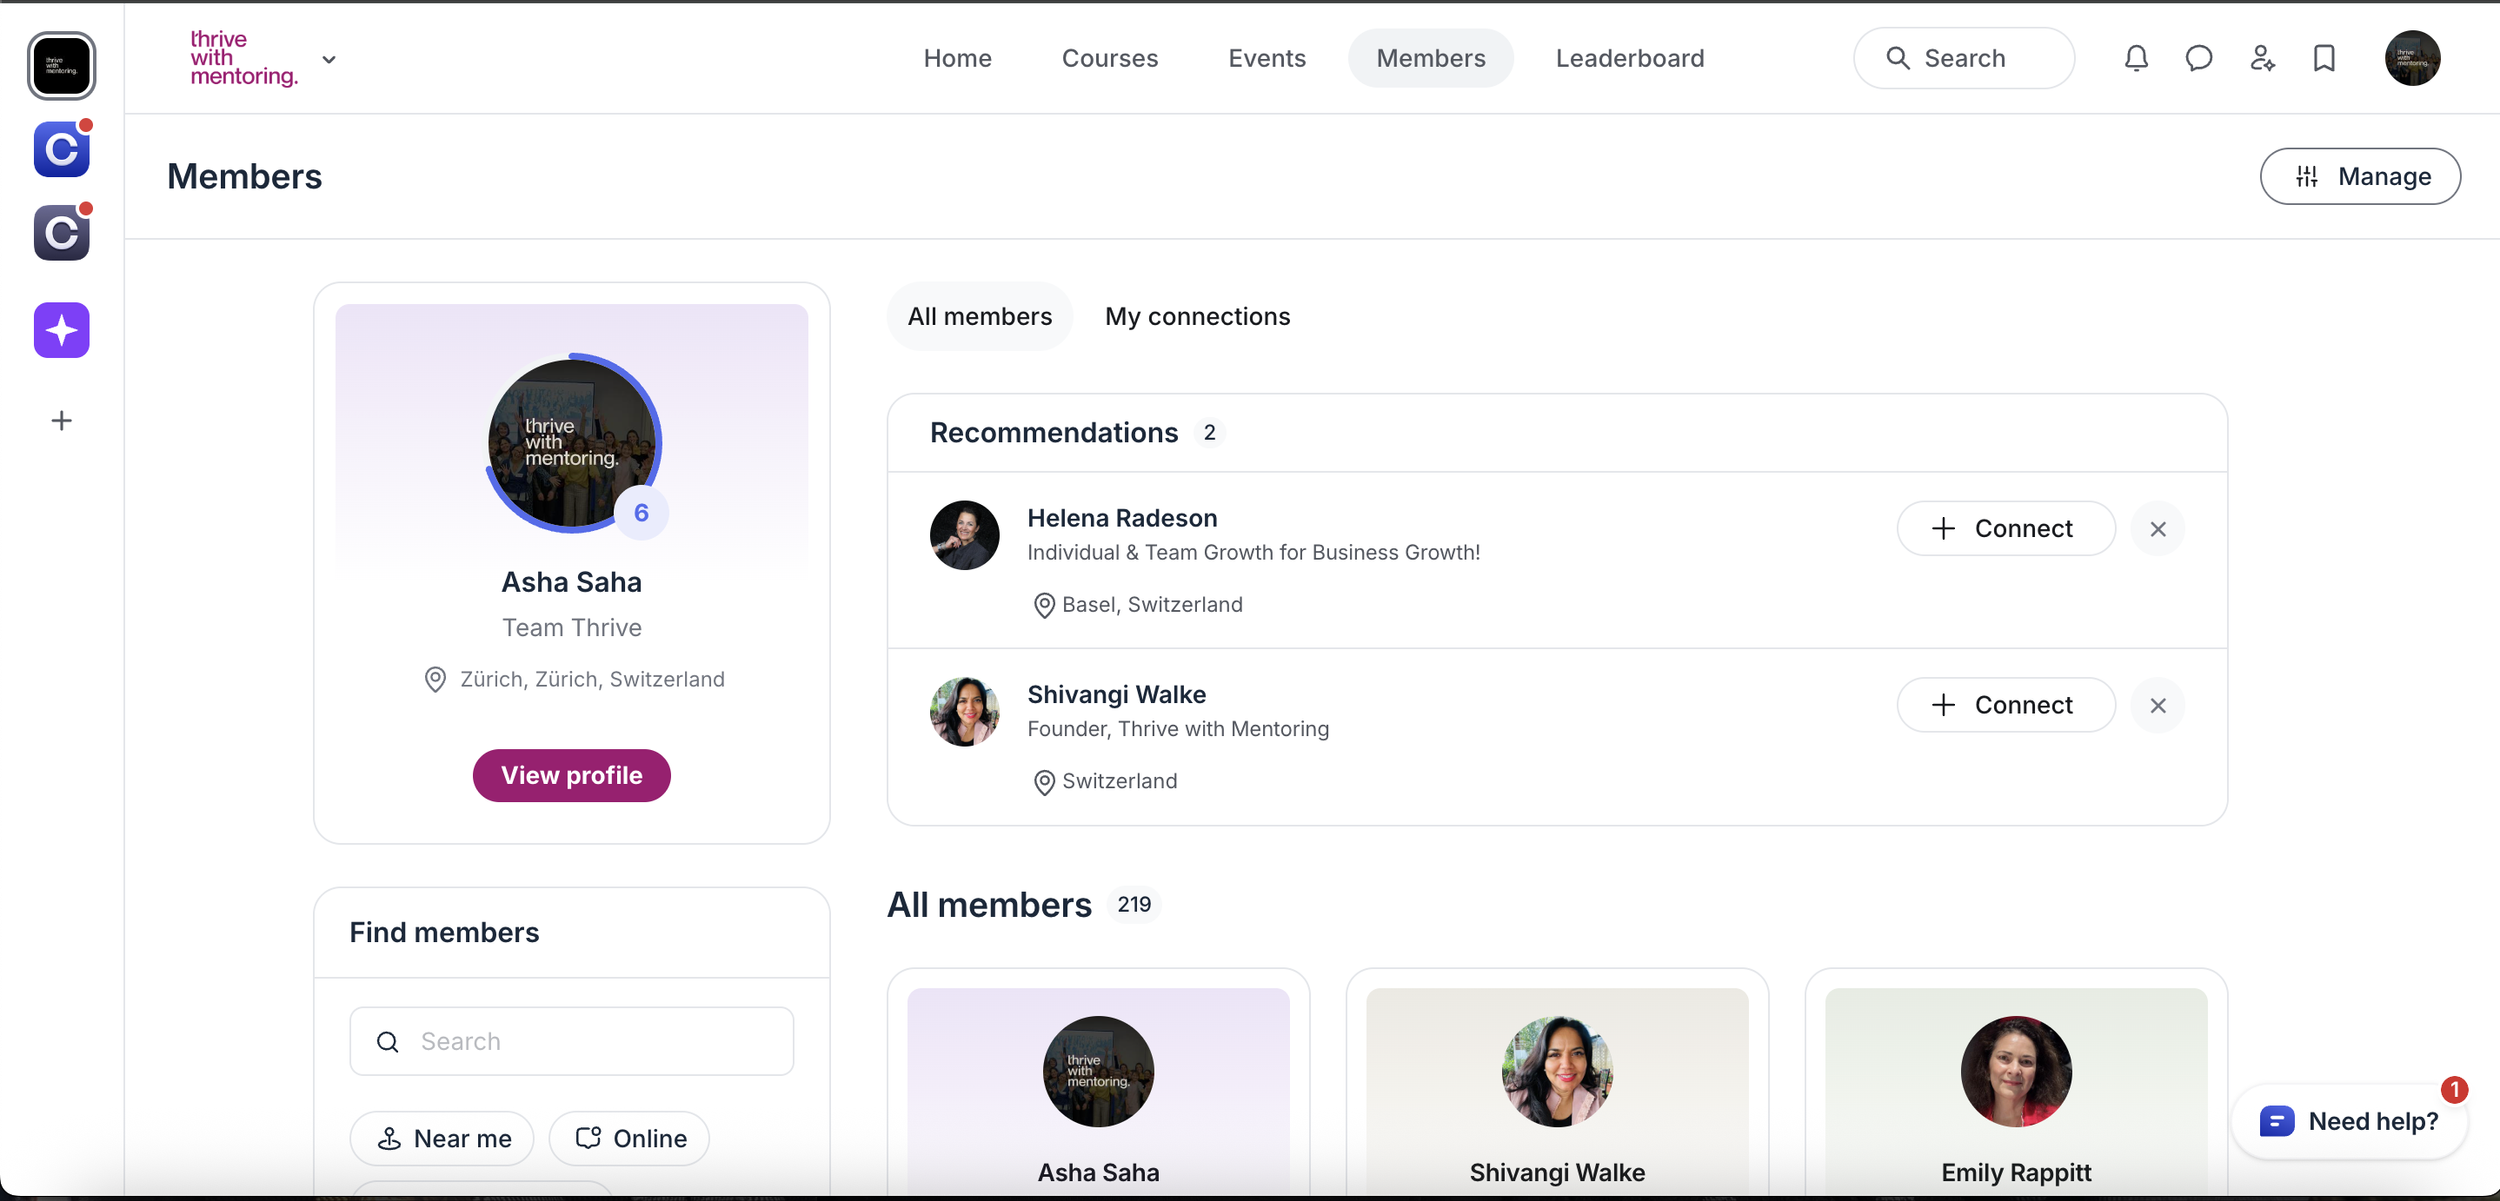Screen dimensions: 2500x1201
Task: Switch to My connections tab
Action: click(1197, 316)
